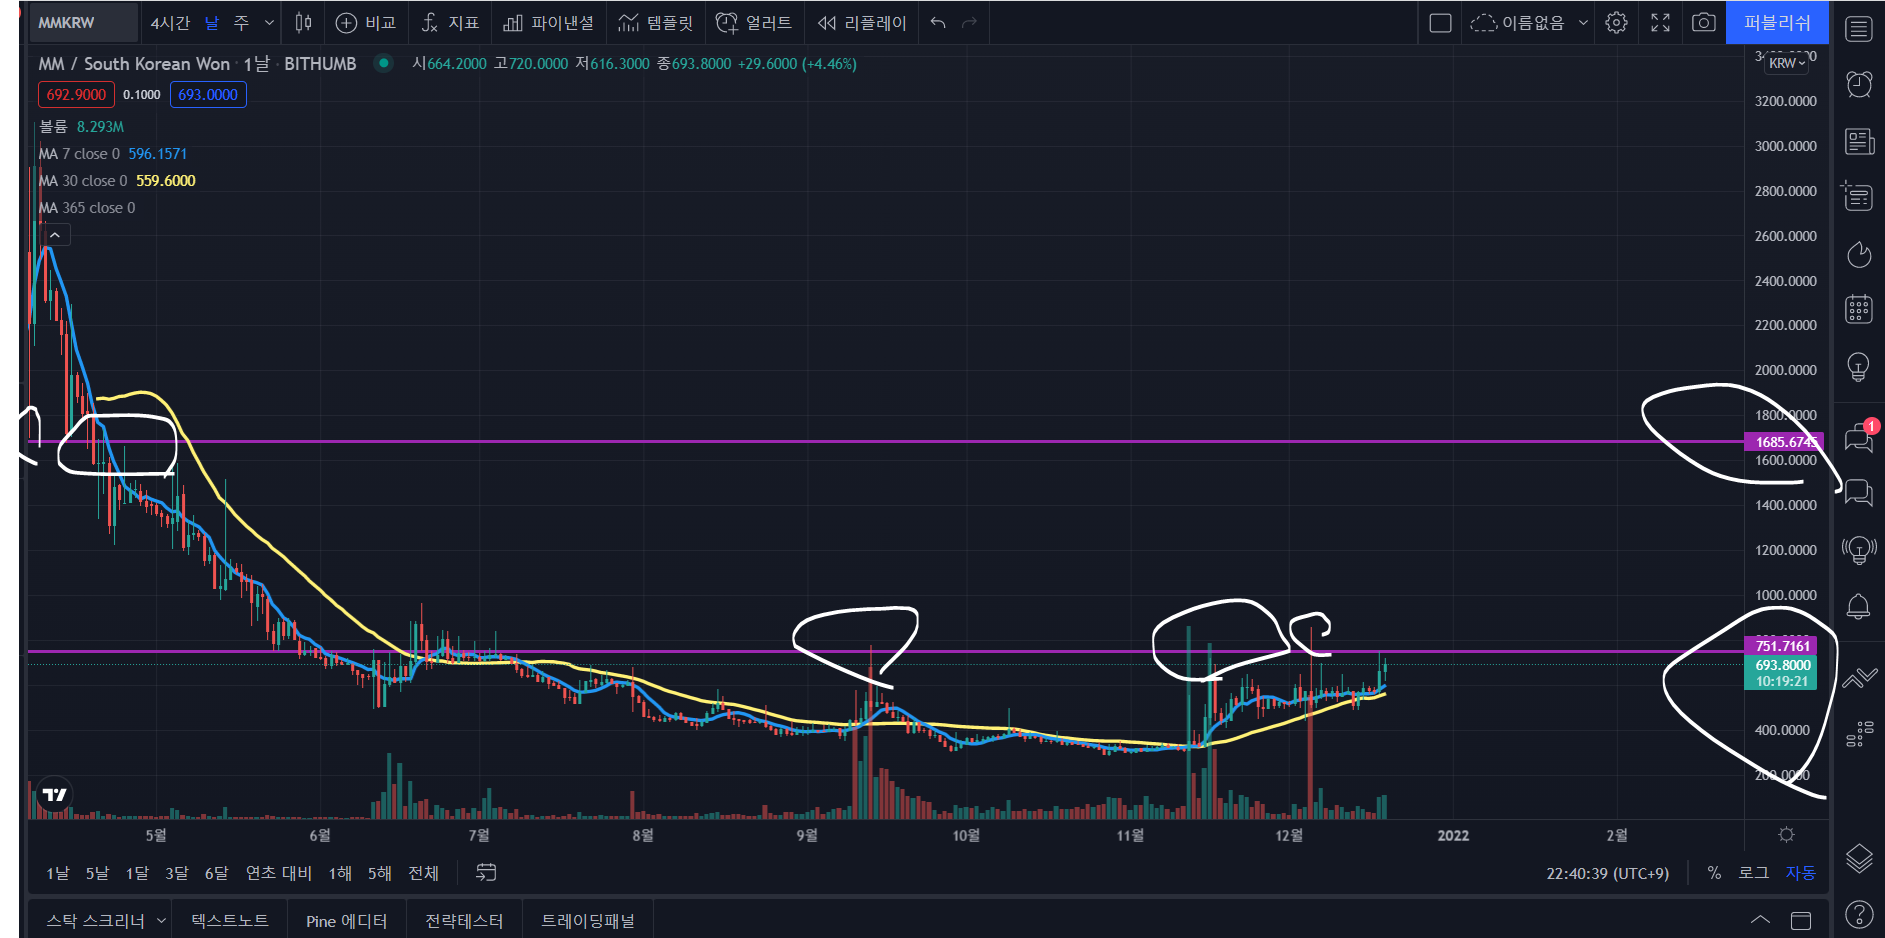Image resolution: width=1885 pixels, height=938 pixels.
Task: Open the 트레이딩패널 tab
Action: (x=588, y=921)
